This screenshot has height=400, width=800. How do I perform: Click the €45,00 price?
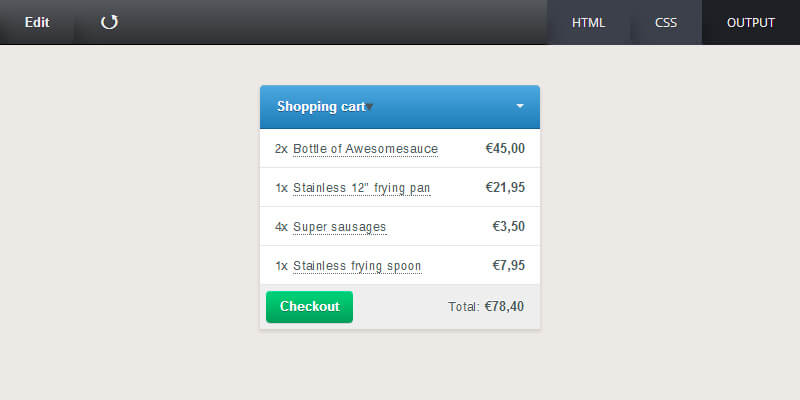tap(505, 149)
